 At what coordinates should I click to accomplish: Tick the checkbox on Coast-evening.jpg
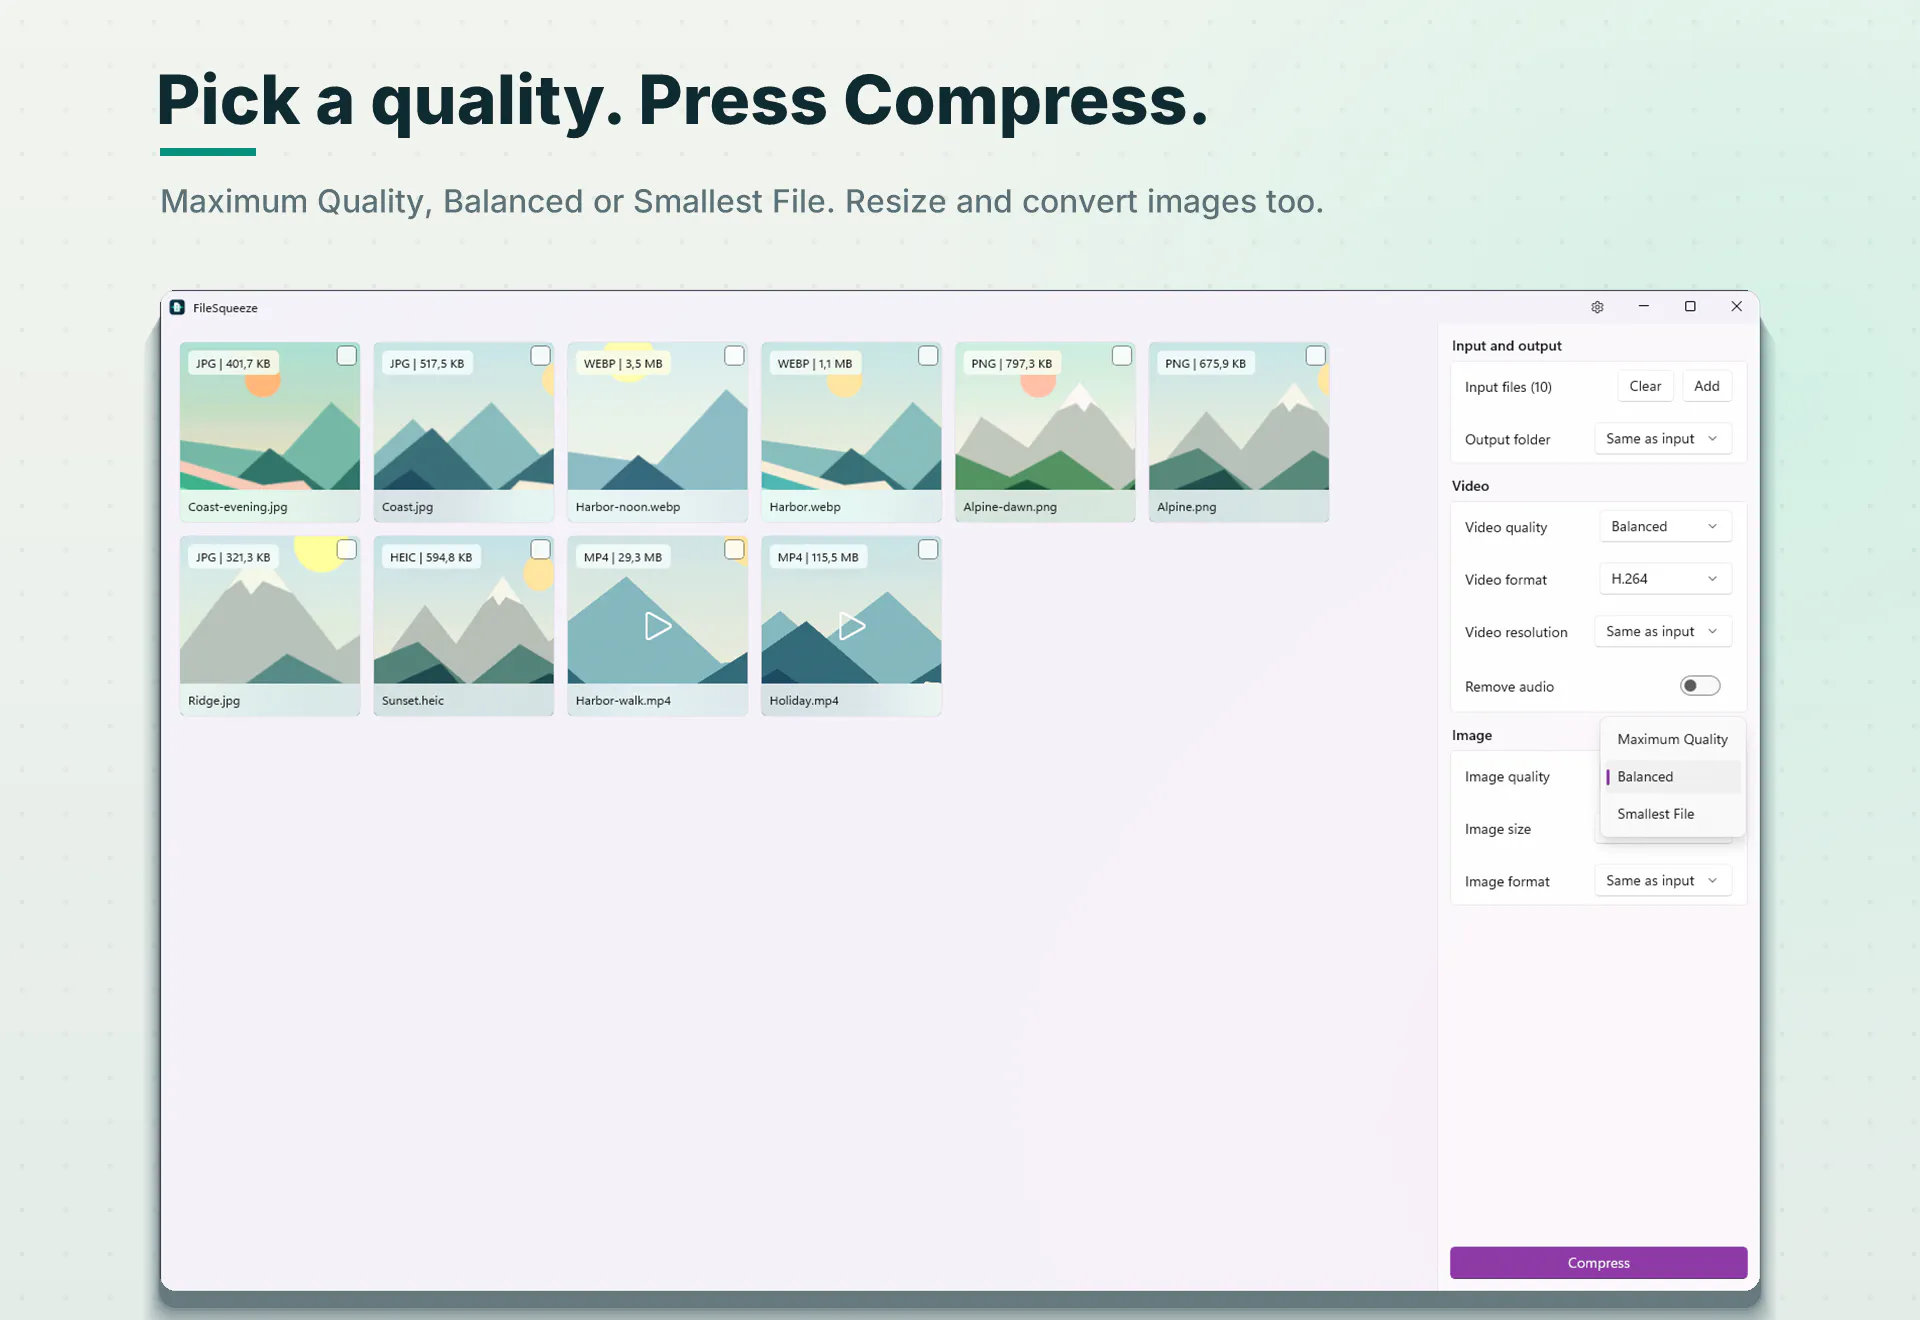346,355
